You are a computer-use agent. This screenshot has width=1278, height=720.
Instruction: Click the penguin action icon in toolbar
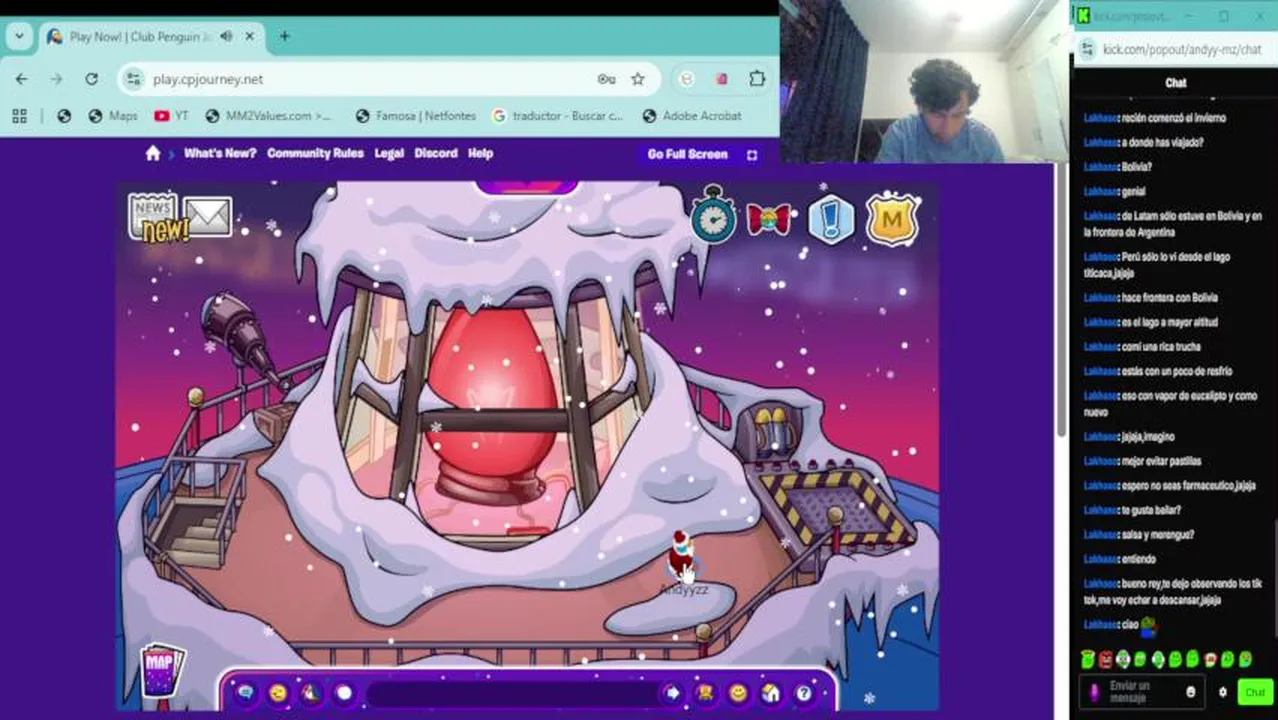[311, 692]
